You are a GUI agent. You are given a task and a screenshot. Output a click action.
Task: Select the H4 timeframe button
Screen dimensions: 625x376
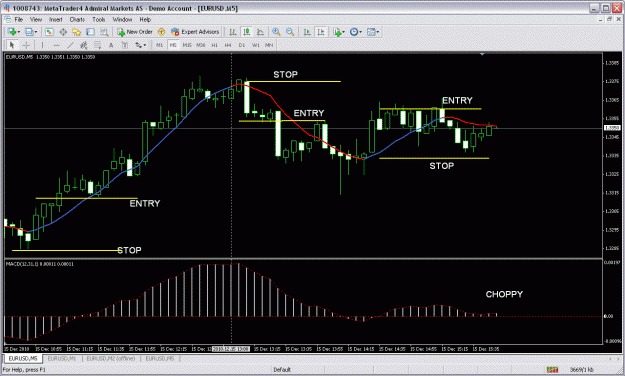click(228, 45)
